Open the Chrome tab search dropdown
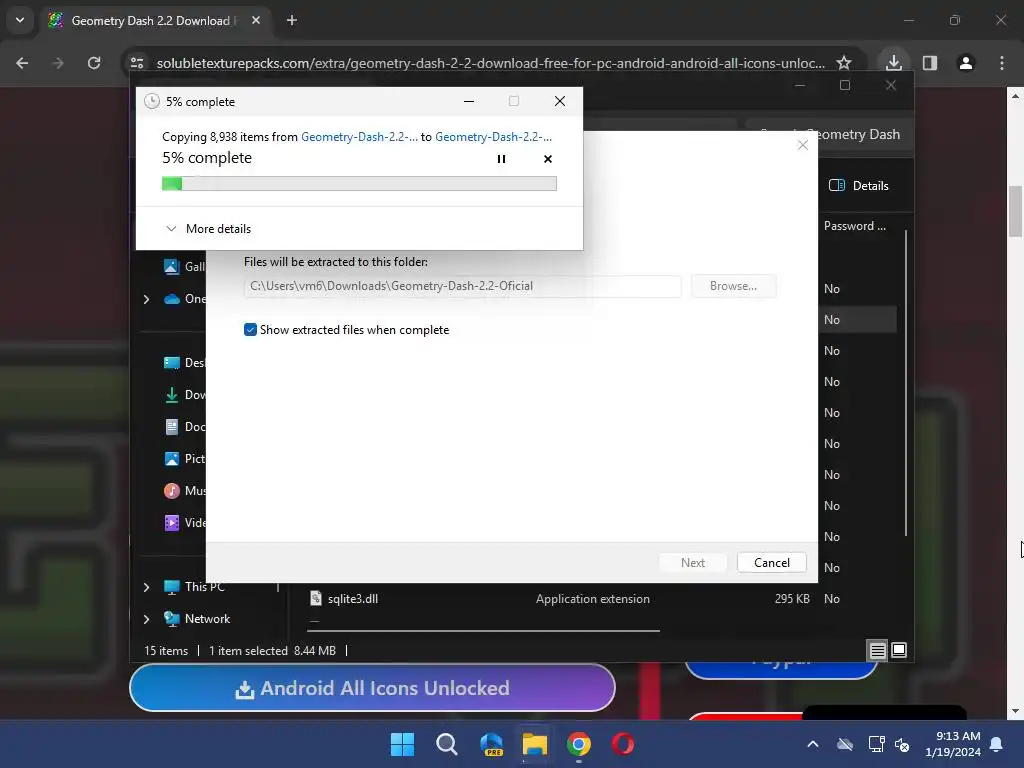This screenshot has width=1024, height=768. [x=20, y=20]
